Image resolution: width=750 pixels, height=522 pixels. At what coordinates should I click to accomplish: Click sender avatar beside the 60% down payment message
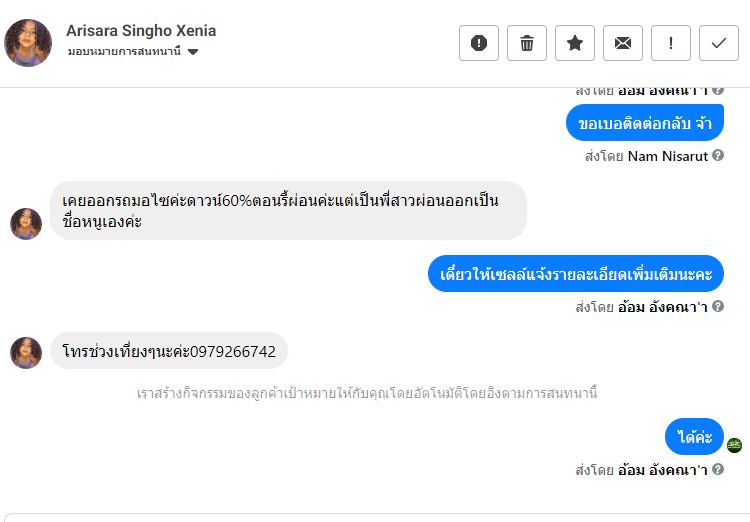point(26,224)
